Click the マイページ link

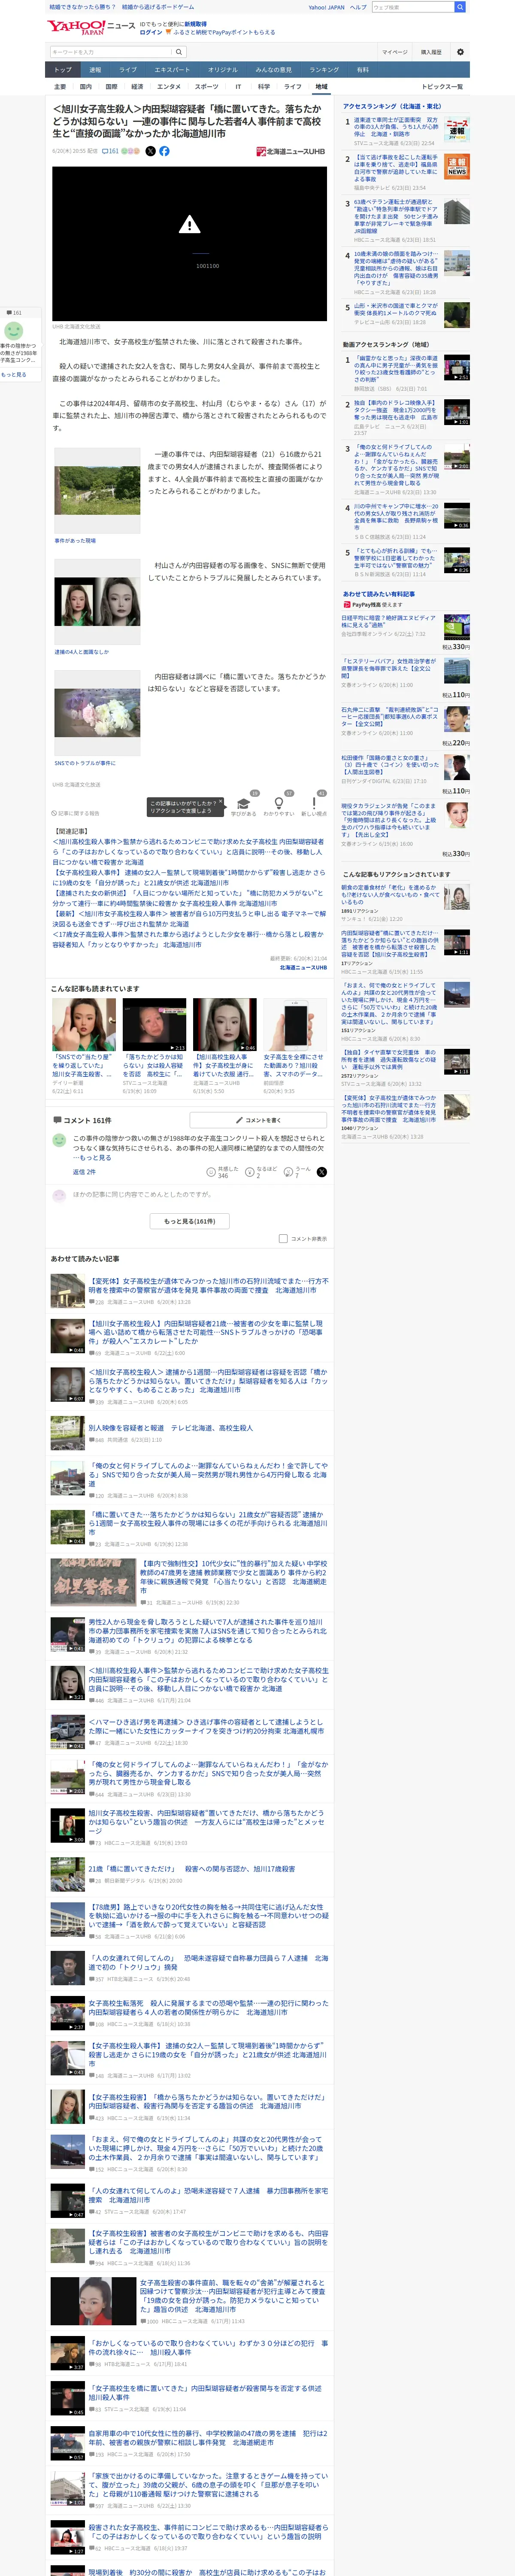pos(394,52)
